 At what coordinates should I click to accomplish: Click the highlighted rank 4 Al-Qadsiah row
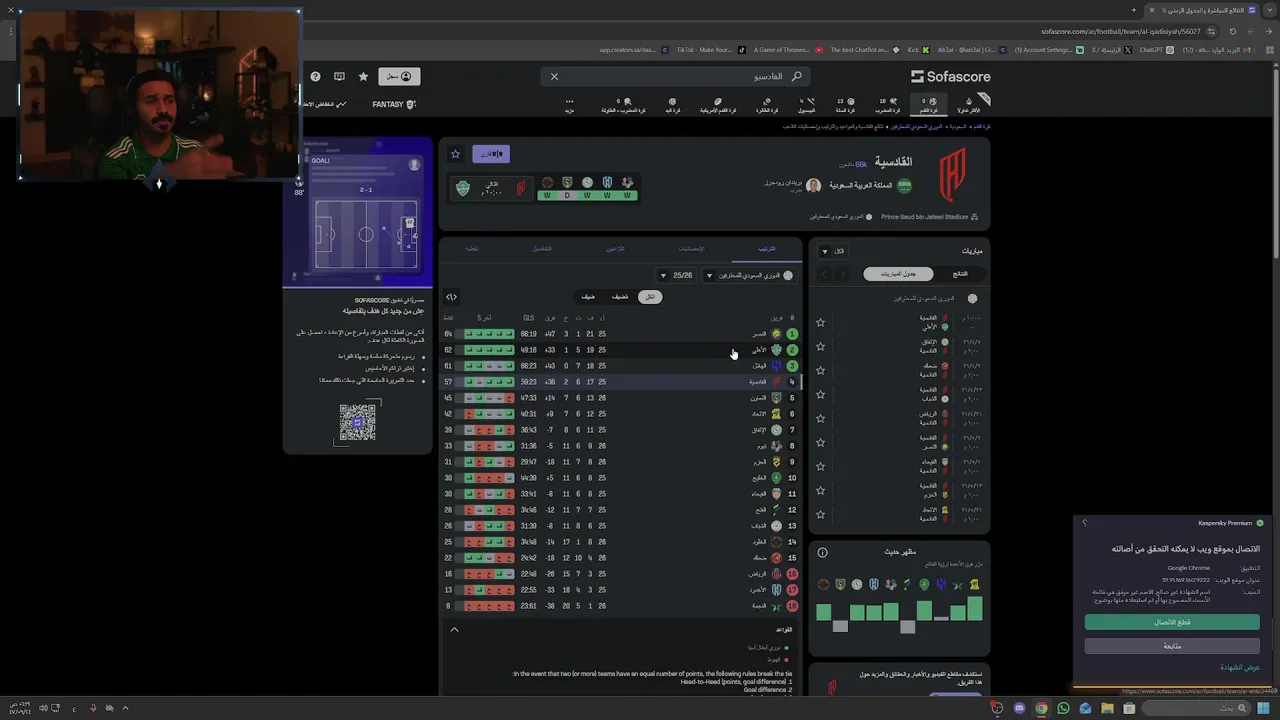tap(620, 382)
